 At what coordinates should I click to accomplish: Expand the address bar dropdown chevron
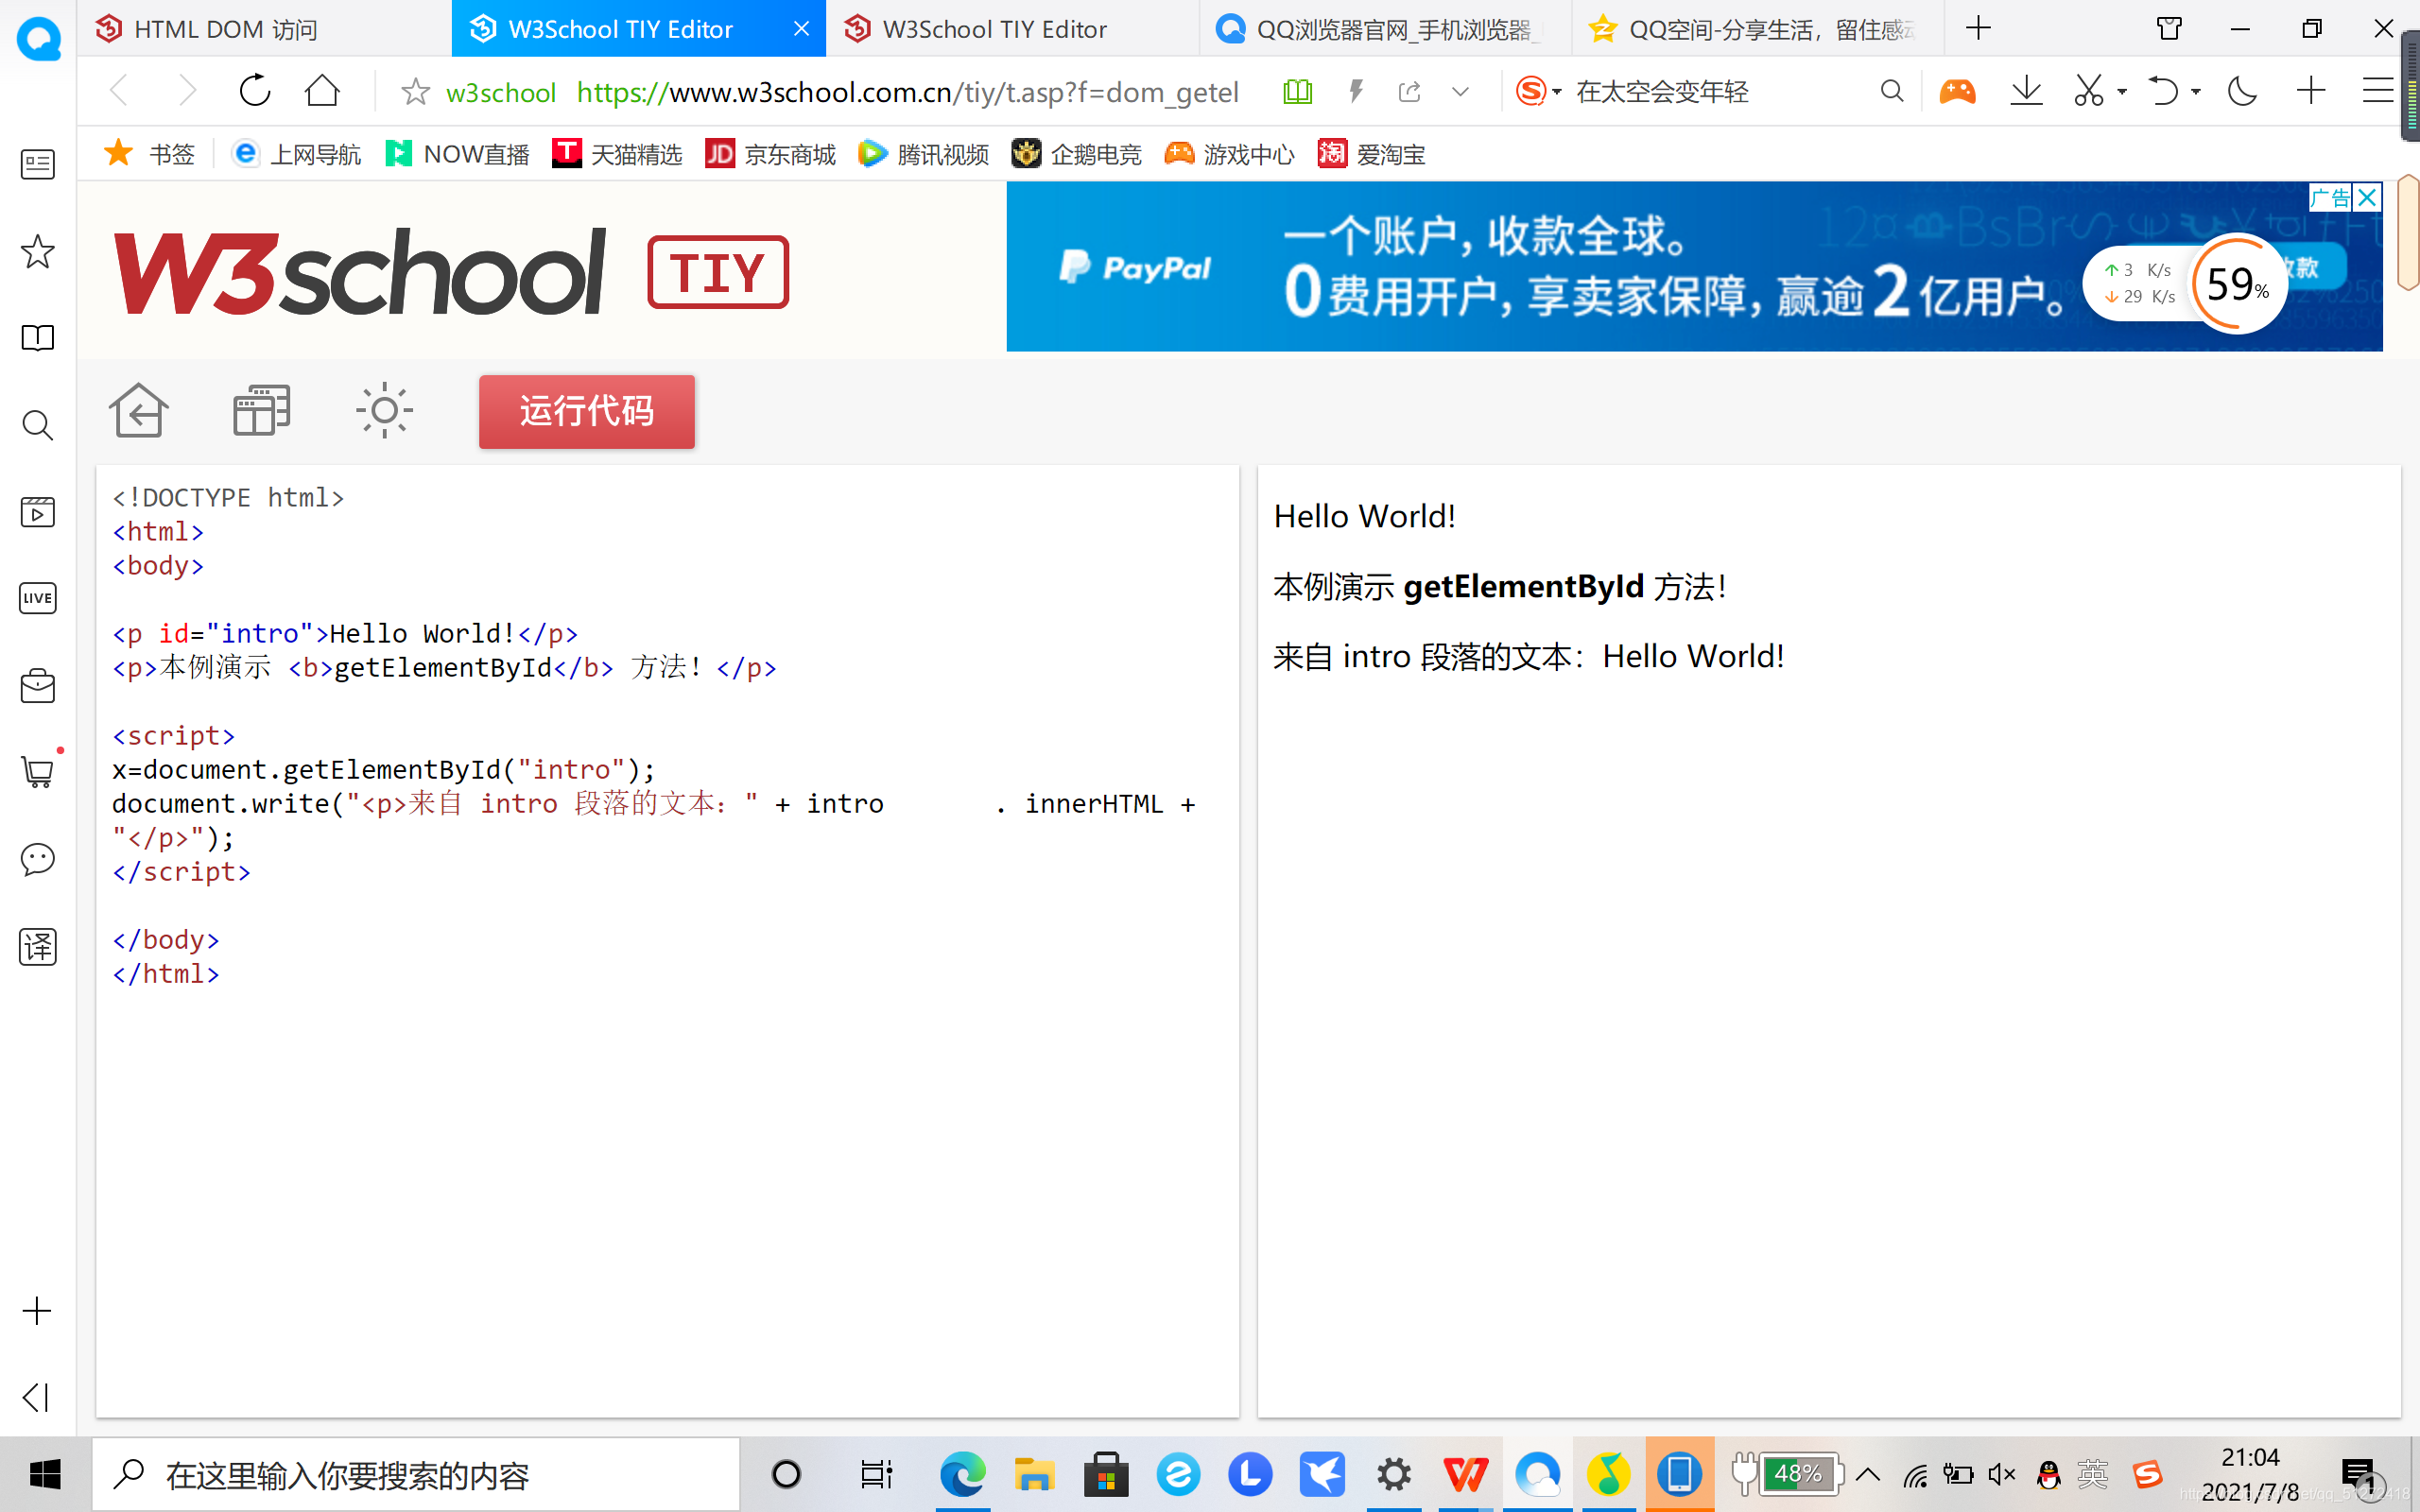click(1460, 92)
